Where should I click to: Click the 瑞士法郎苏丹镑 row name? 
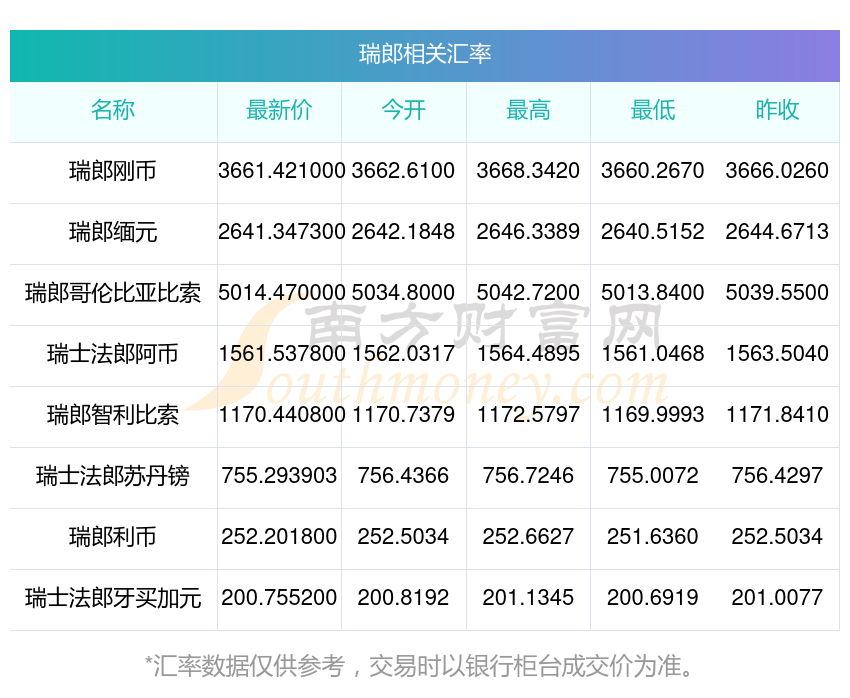pos(113,476)
